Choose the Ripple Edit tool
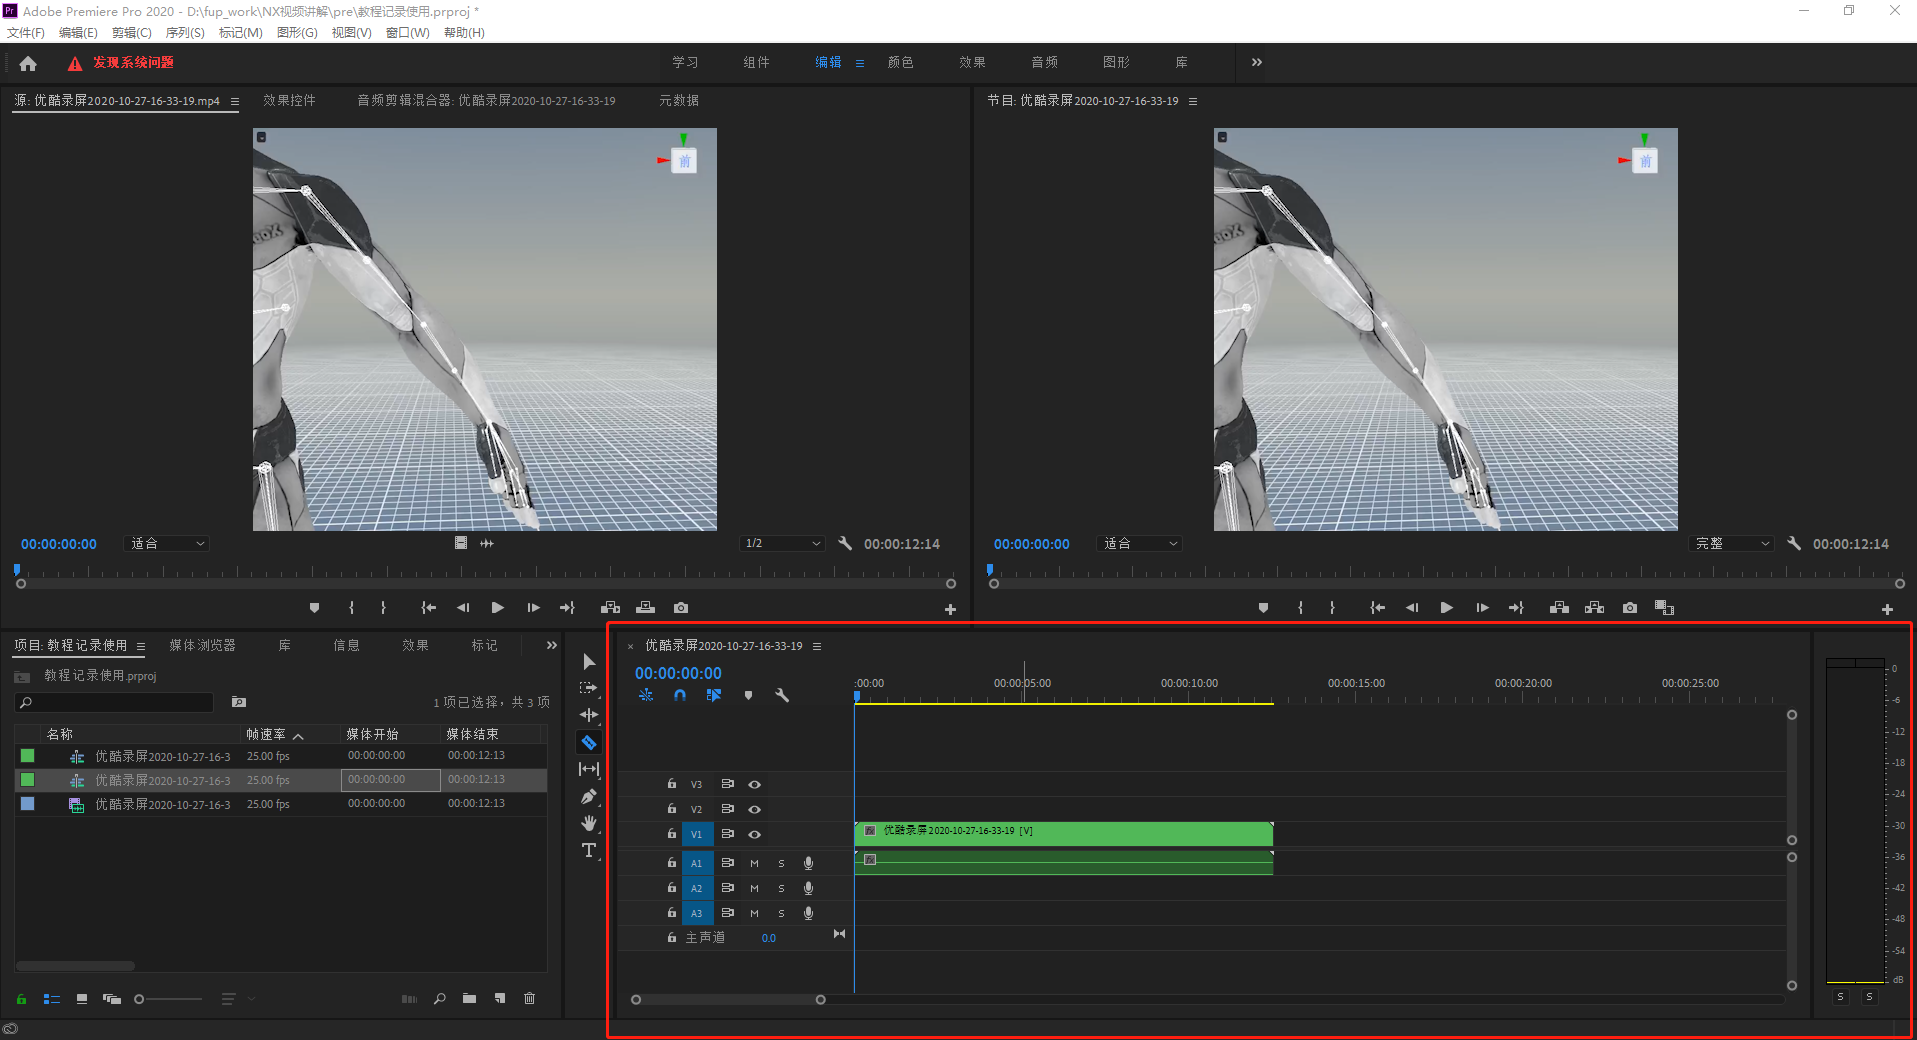1917x1040 pixels. point(589,715)
